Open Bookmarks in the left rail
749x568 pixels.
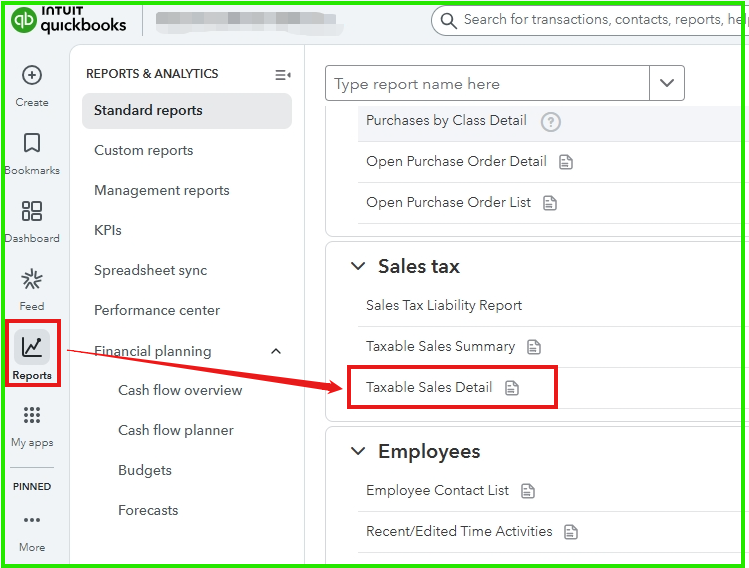(x=32, y=144)
